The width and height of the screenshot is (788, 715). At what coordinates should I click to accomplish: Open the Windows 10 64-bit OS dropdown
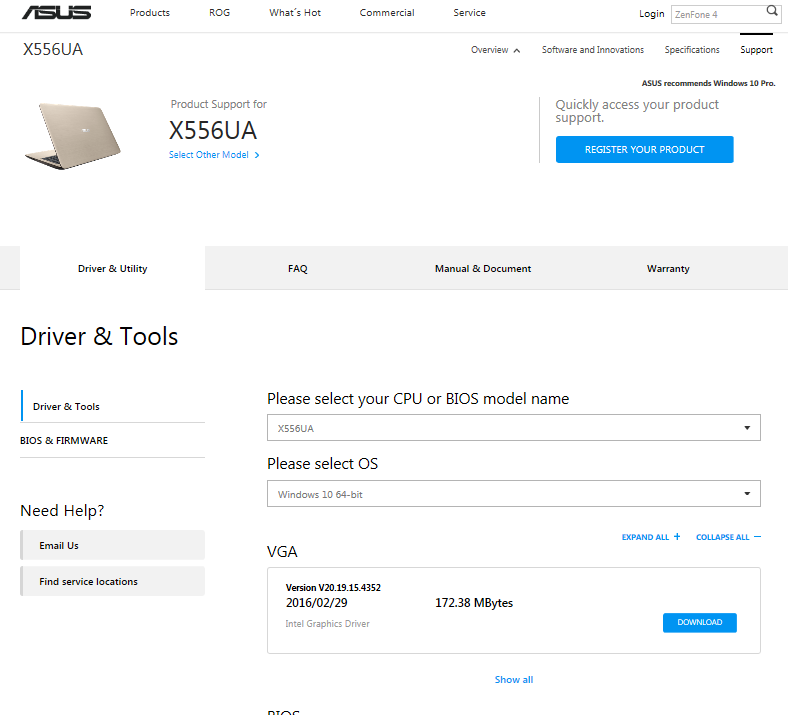514,494
